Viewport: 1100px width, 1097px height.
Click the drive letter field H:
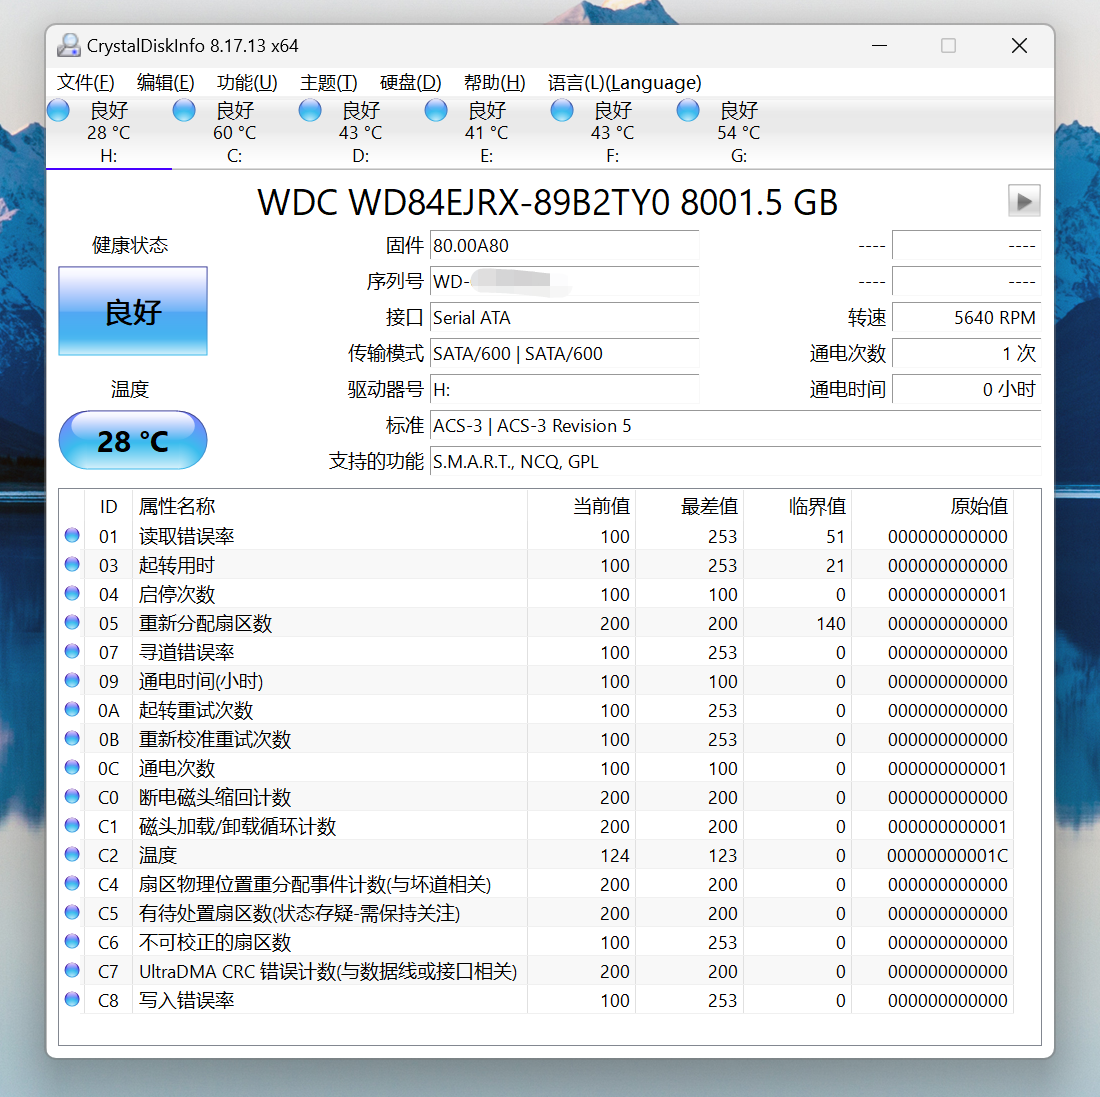pos(564,390)
